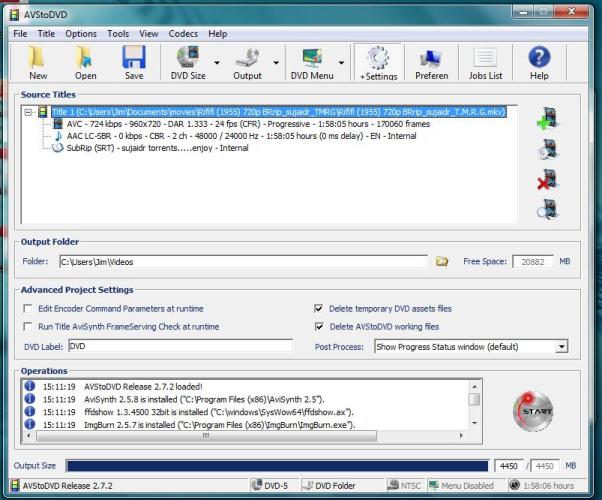This screenshot has height=500, width=602.
Task: Click the DVD Folder status bar entry
Action: click(329, 485)
